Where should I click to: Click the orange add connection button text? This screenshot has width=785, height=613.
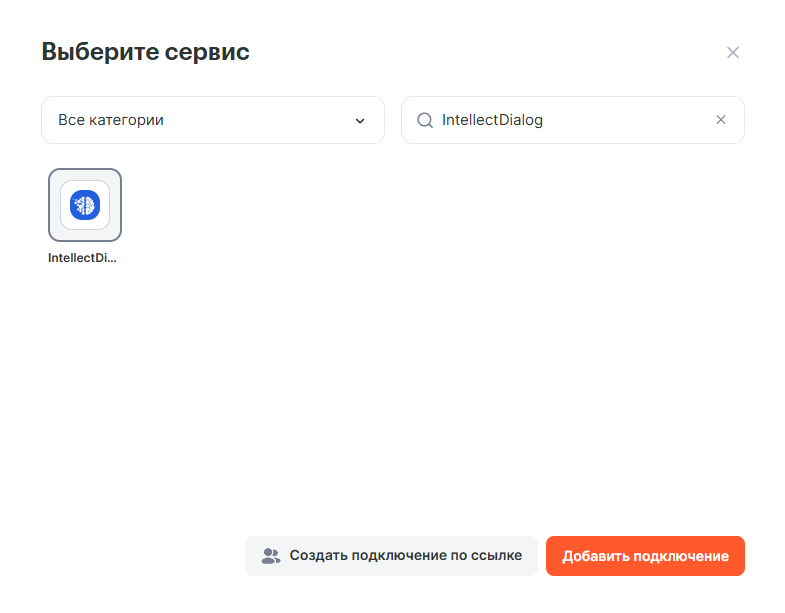645,556
